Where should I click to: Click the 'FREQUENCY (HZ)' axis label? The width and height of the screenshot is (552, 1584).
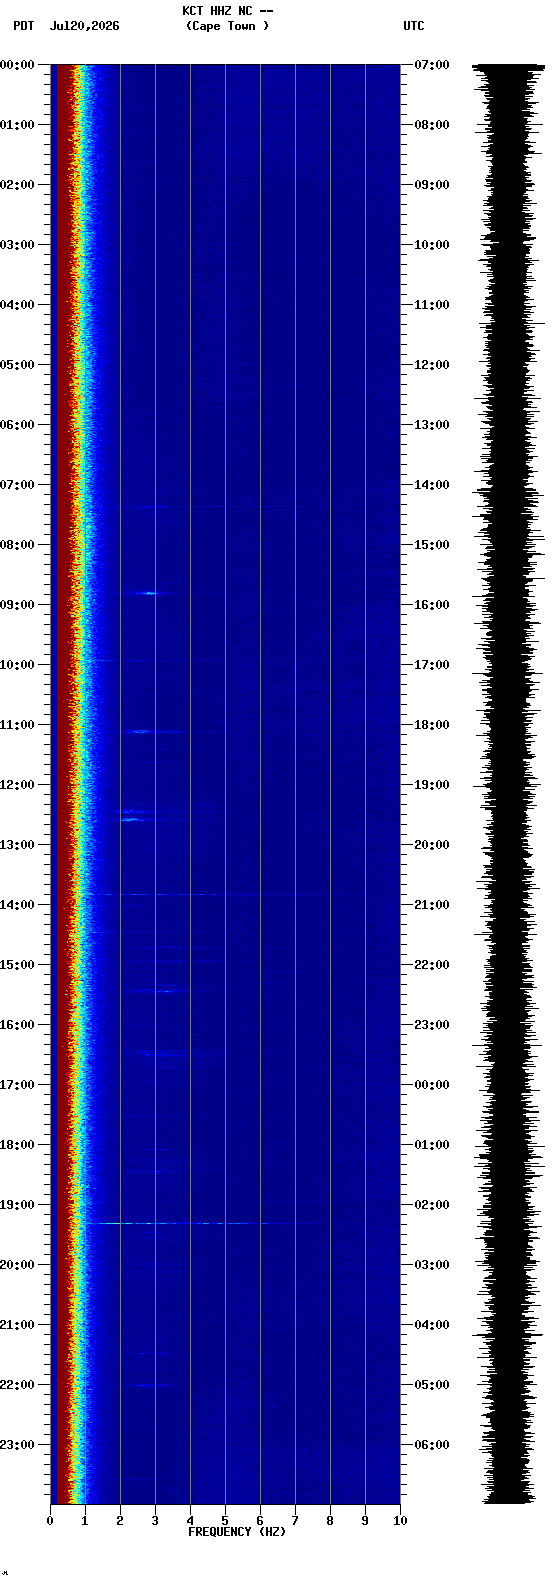tap(237, 1532)
